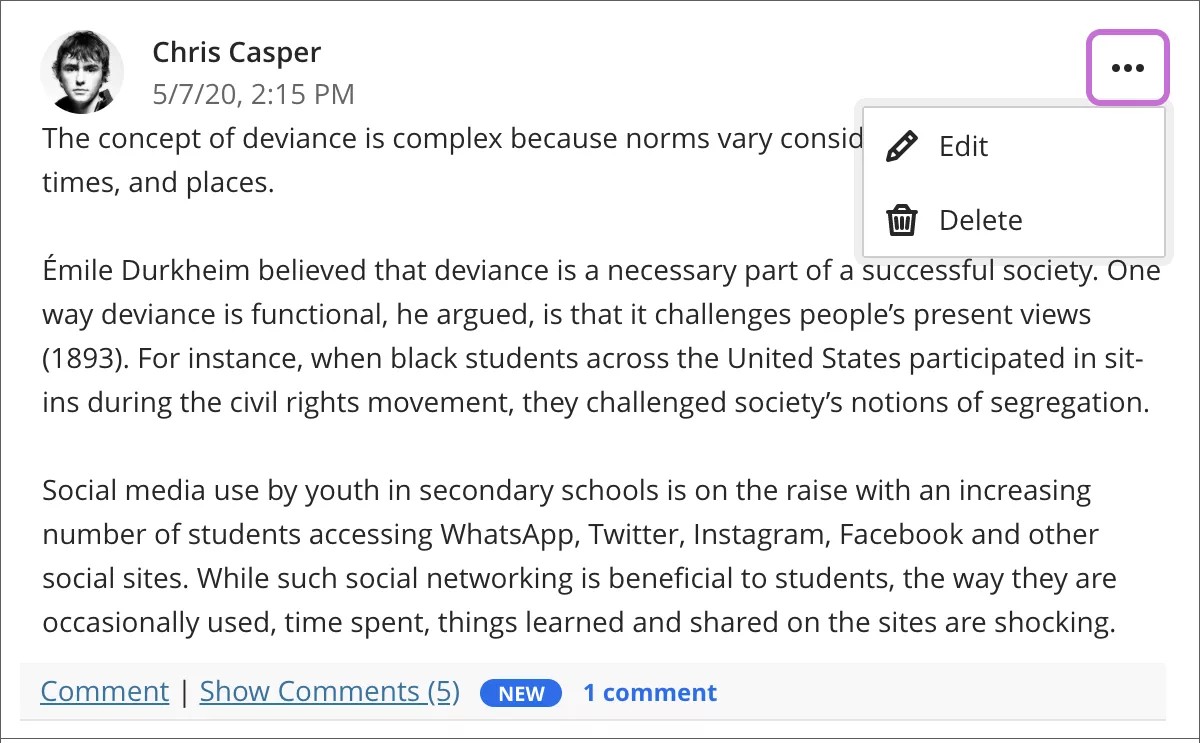Click the word WhatsApp in the post

[507, 534]
